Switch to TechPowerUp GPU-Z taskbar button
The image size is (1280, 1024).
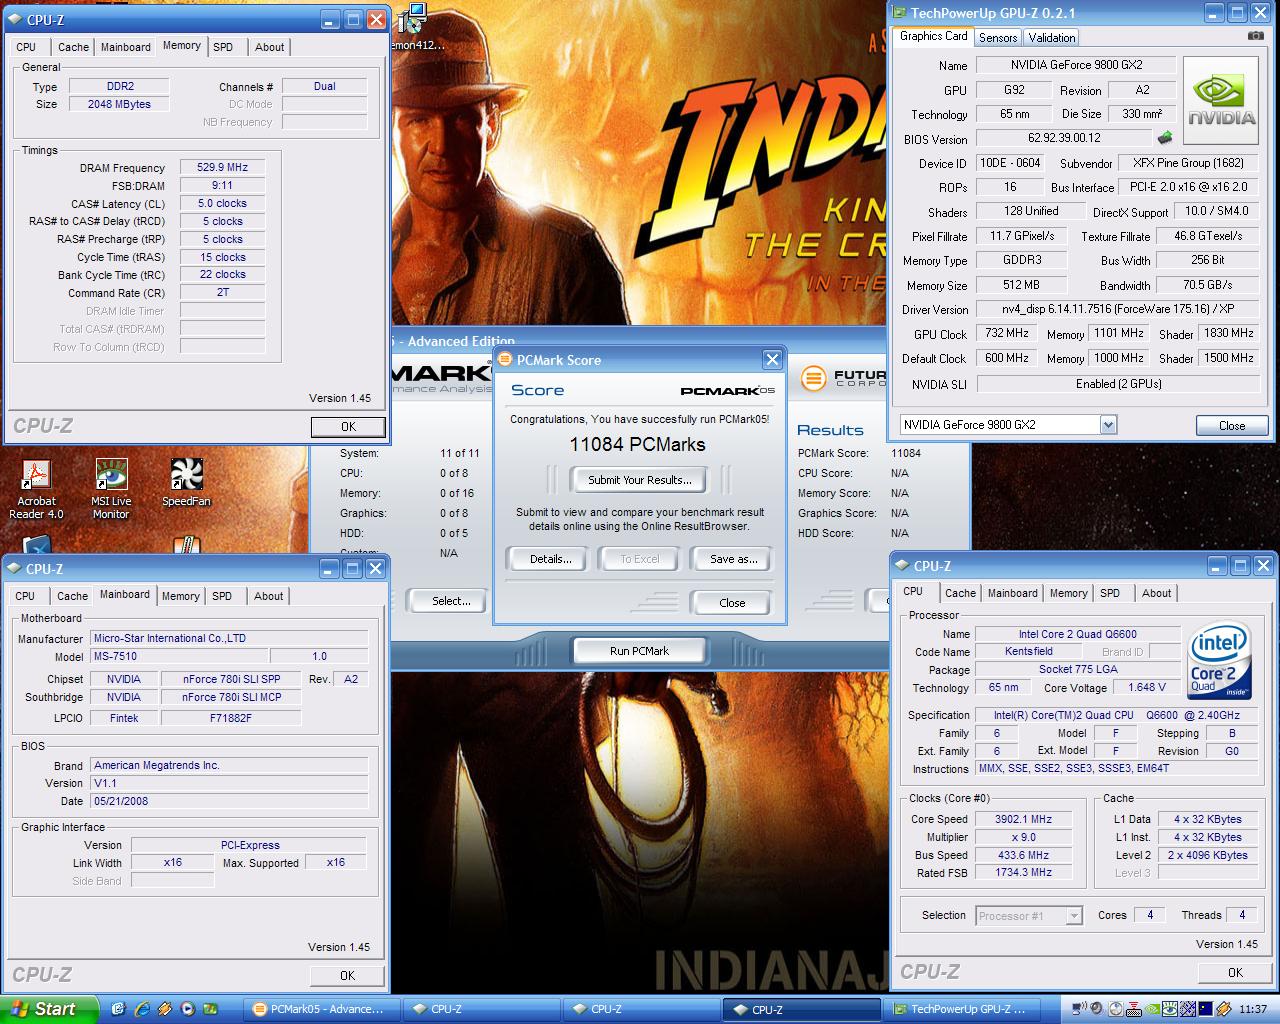pos(961,1009)
